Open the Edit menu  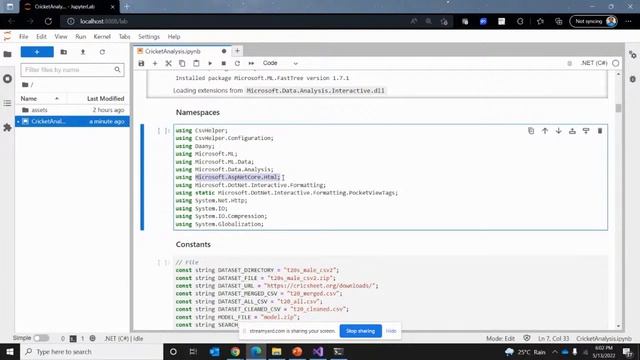(41, 36)
